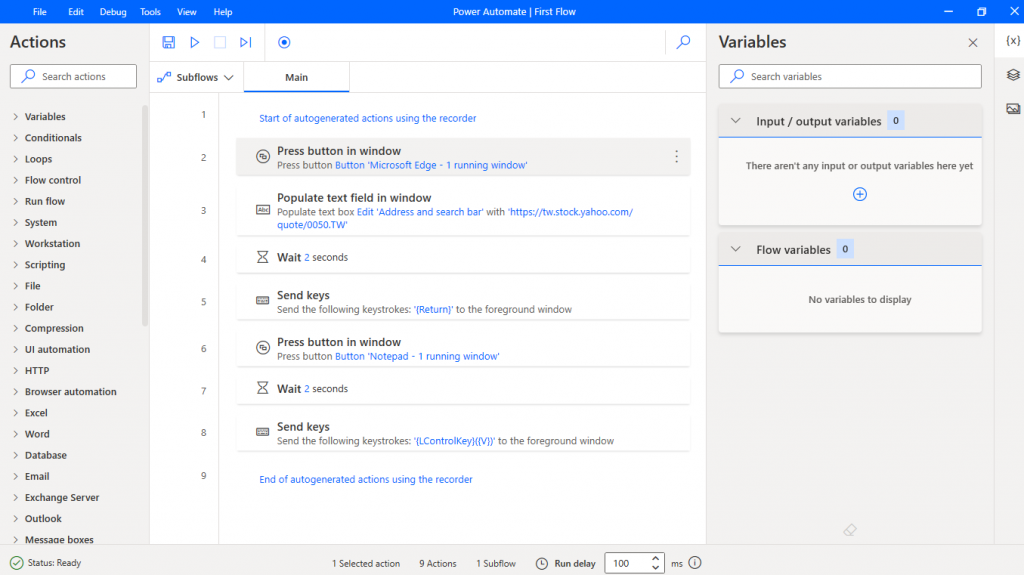Viewport: 1024px width, 575px height.
Task: Click the Actions panel scrollbar
Action: click(145, 216)
